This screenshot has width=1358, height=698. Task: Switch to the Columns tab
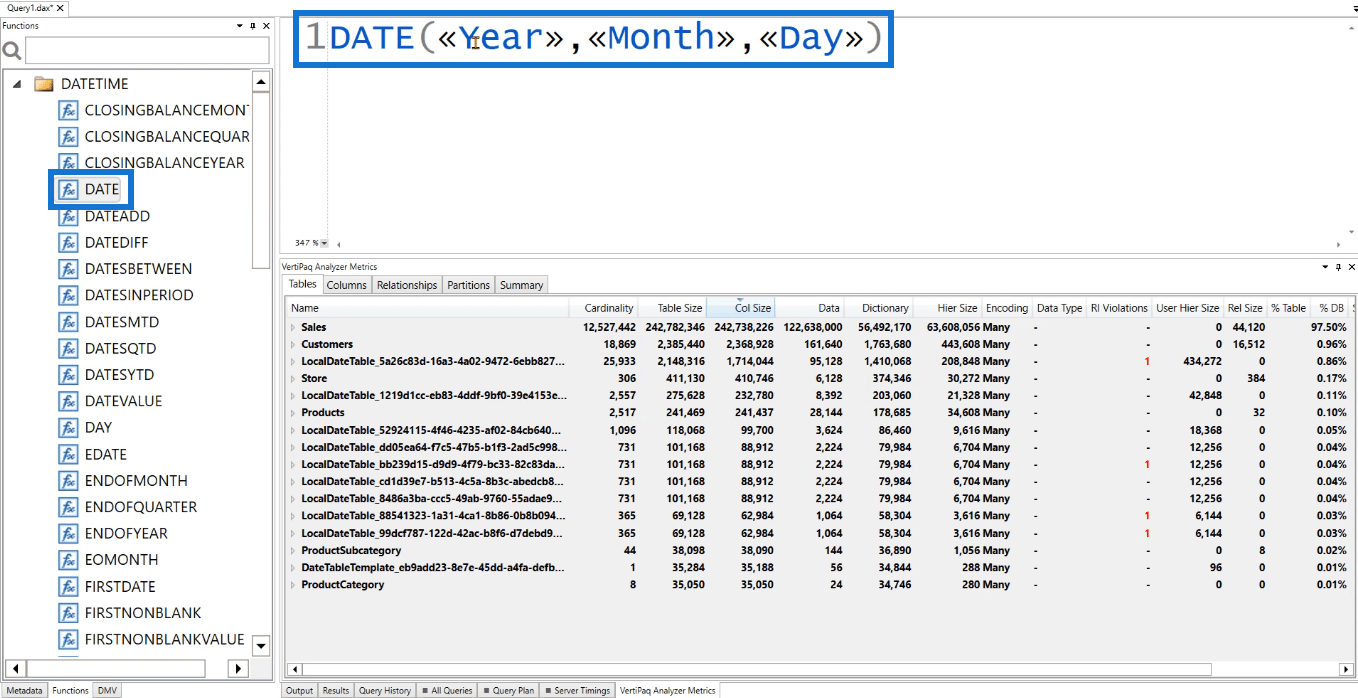347,285
